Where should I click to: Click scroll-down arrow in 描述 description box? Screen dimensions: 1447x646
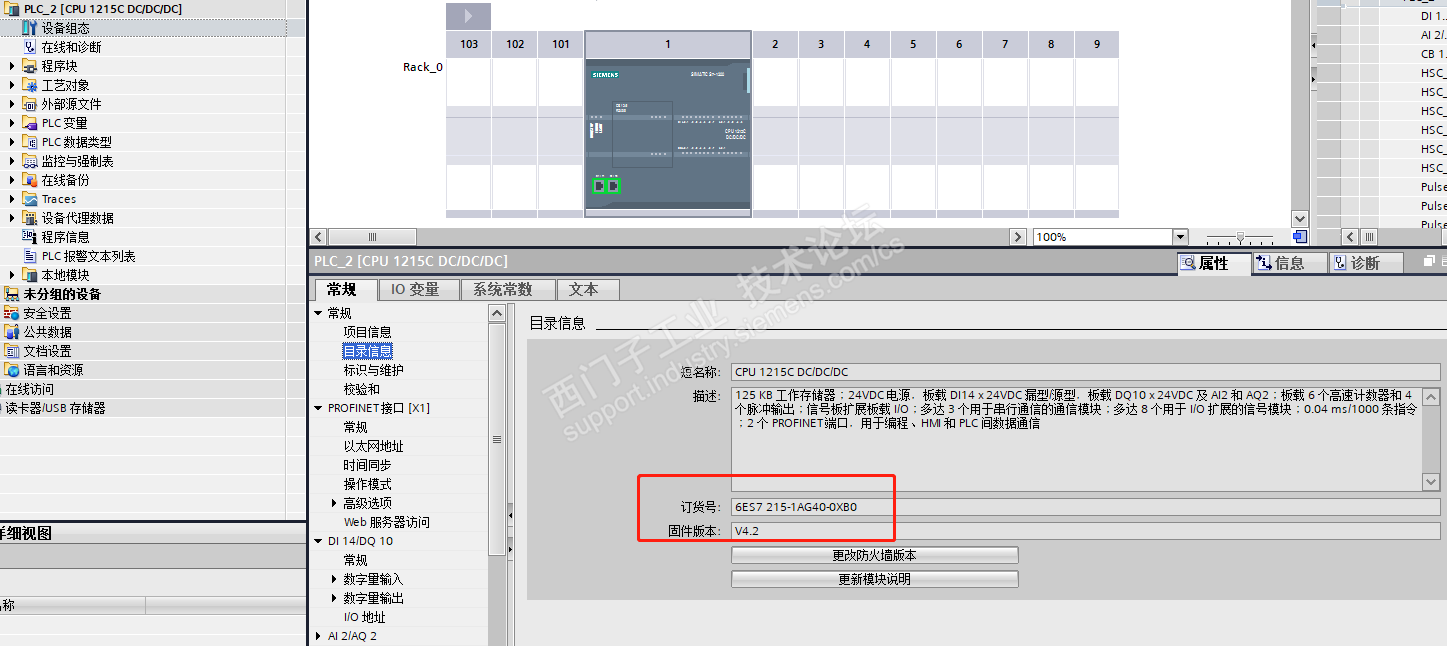pyautogui.click(x=1431, y=482)
